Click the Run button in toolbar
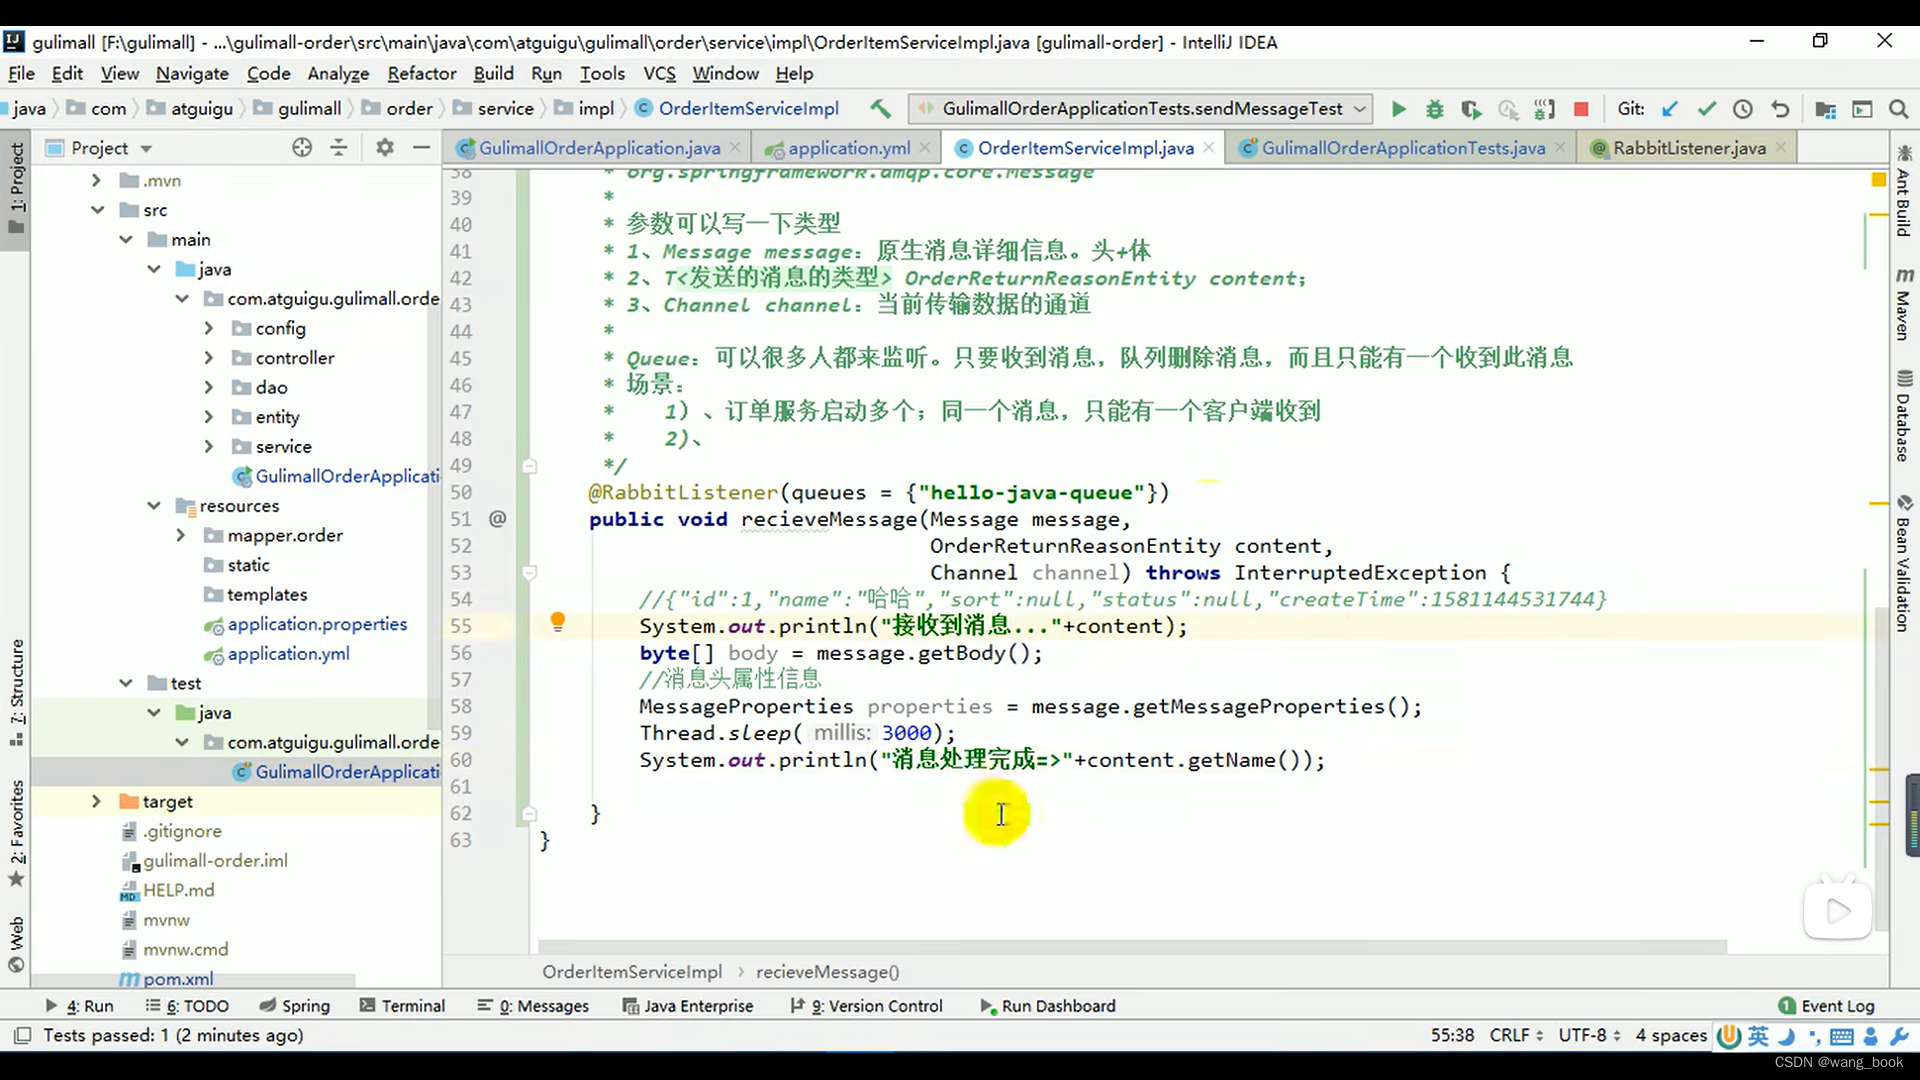 click(1398, 108)
